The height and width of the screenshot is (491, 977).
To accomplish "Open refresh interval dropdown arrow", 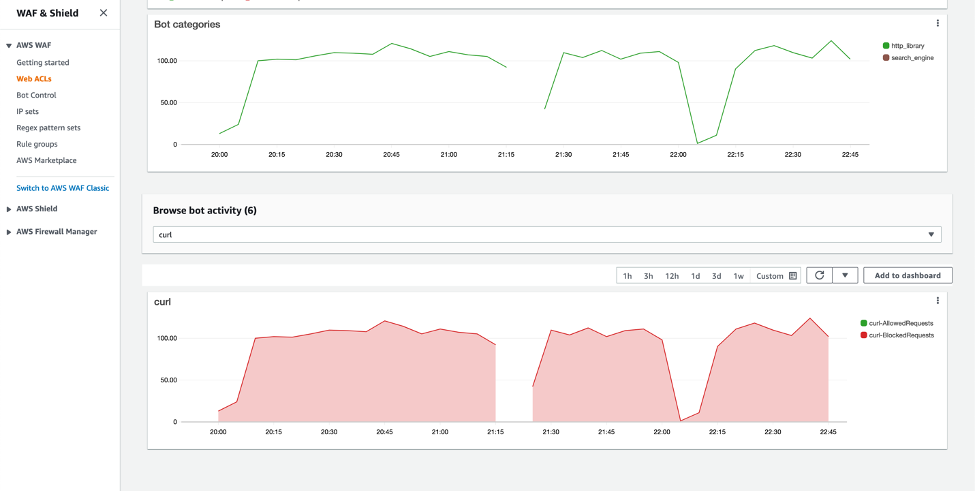I will click(x=845, y=275).
